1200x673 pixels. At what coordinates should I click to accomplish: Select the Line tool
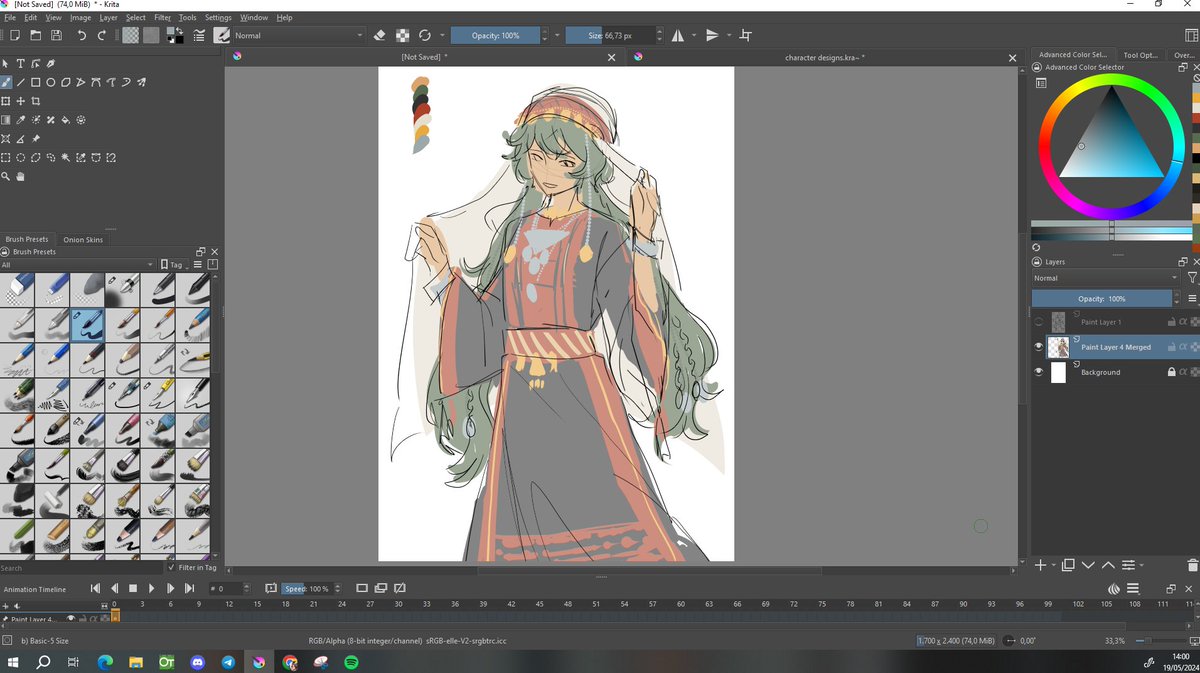point(20,82)
